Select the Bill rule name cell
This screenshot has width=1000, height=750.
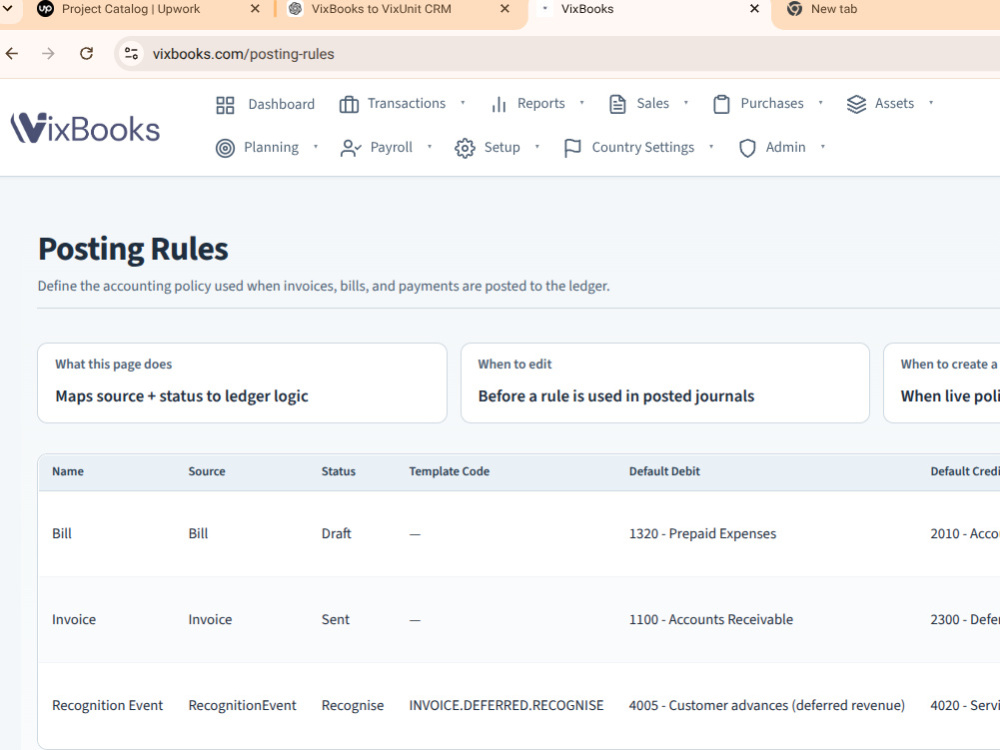pos(62,533)
